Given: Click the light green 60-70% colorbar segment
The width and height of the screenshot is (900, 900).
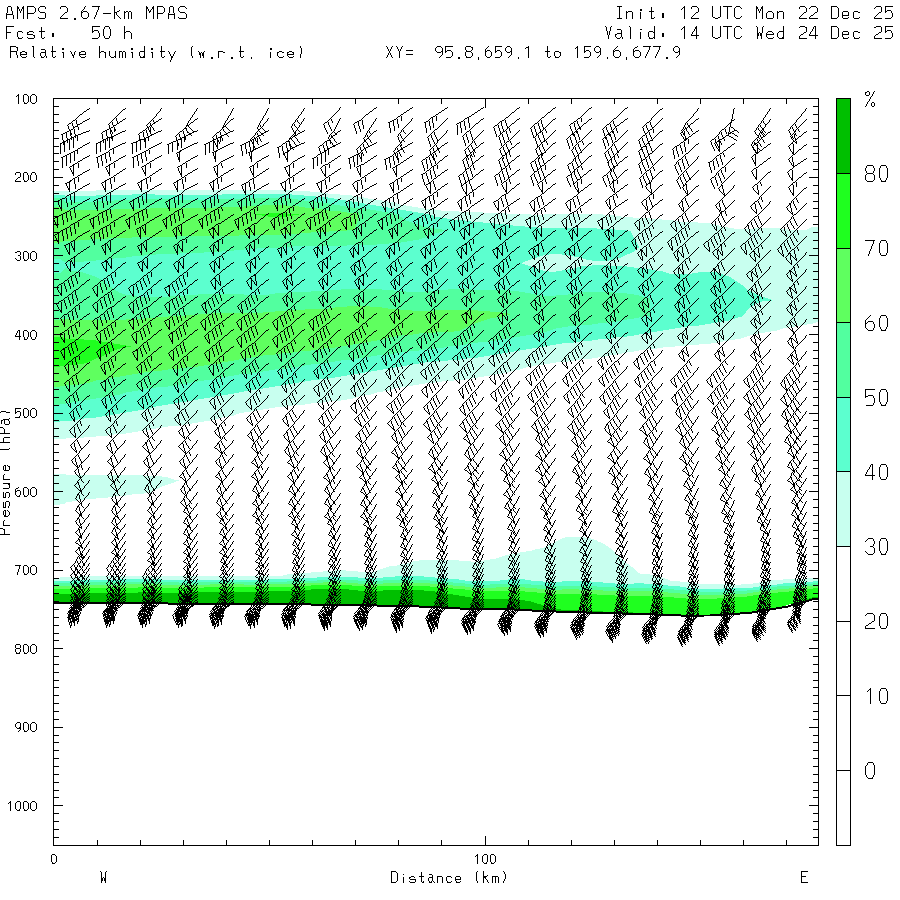Looking at the screenshot, I should coord(843,285).
